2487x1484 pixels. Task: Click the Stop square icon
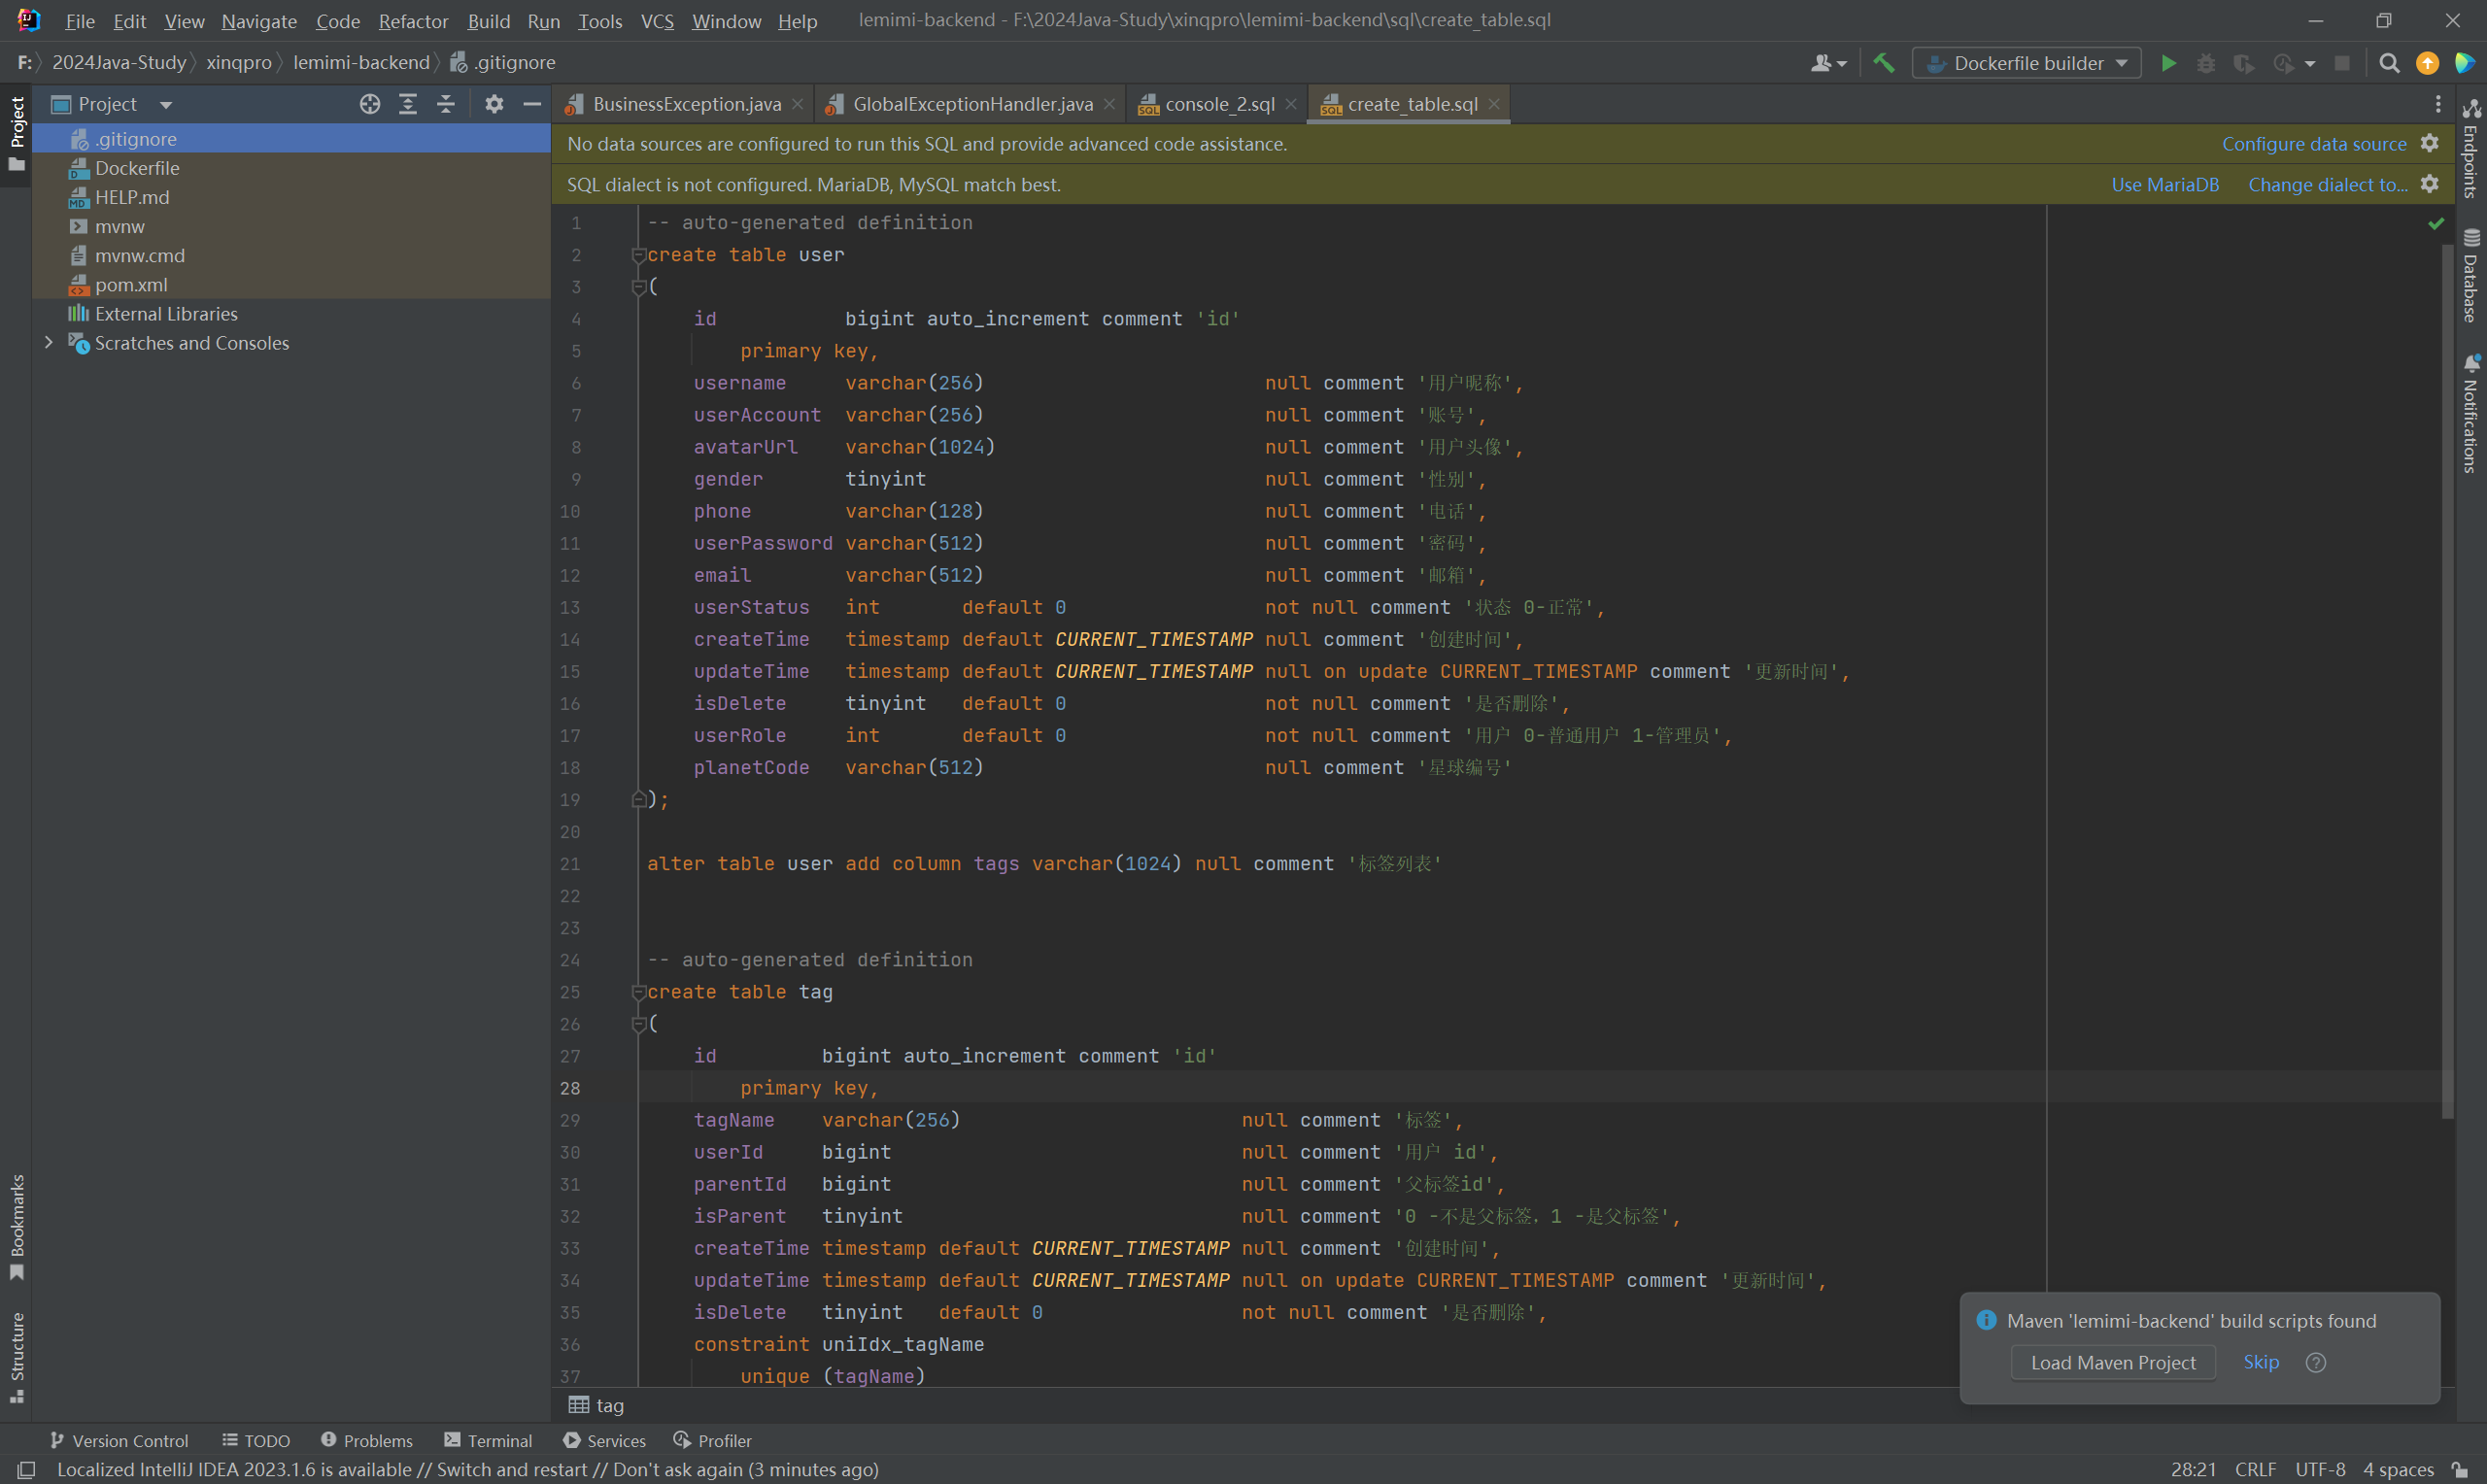[2342, 63]
